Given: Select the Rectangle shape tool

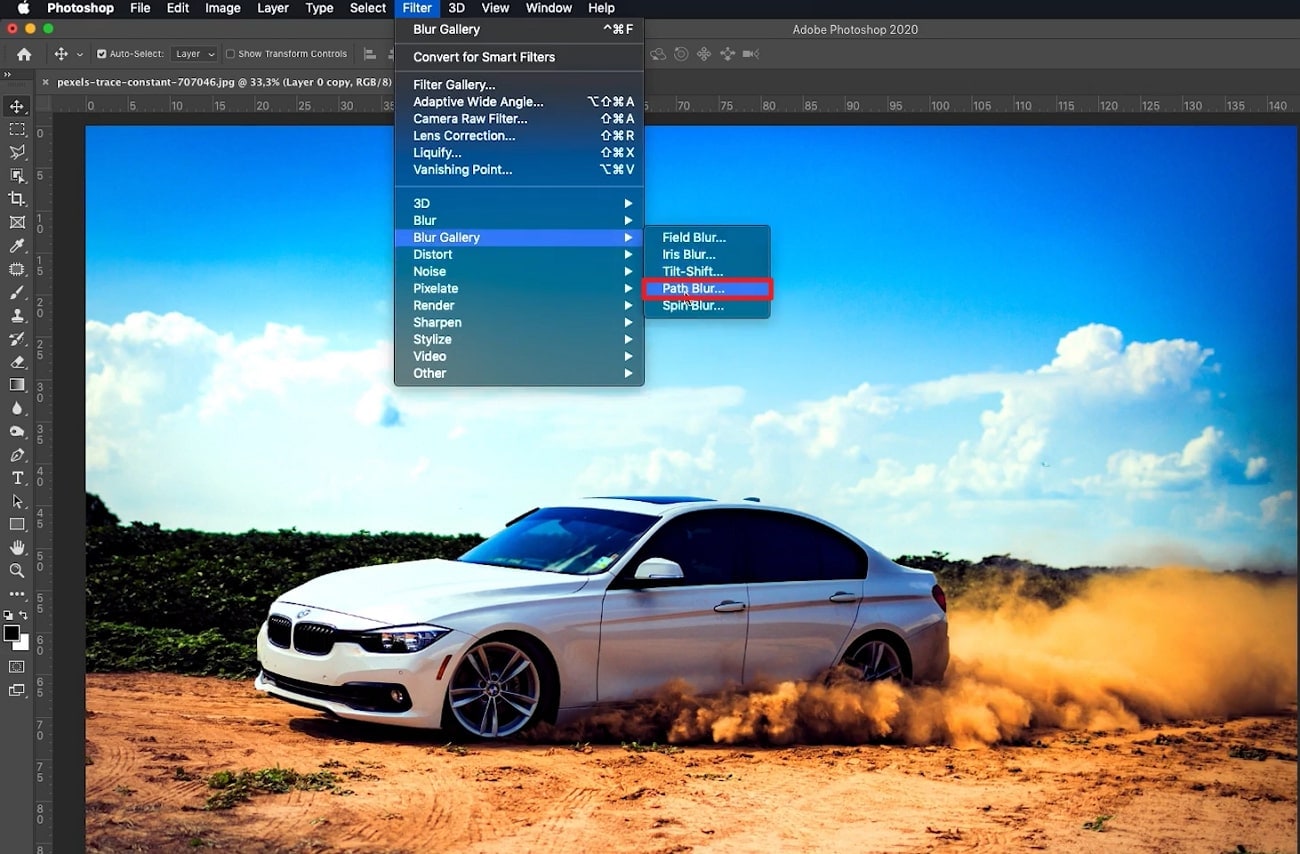Looking at the screenshot, I should pyautogui.click(x=17, y=524).
